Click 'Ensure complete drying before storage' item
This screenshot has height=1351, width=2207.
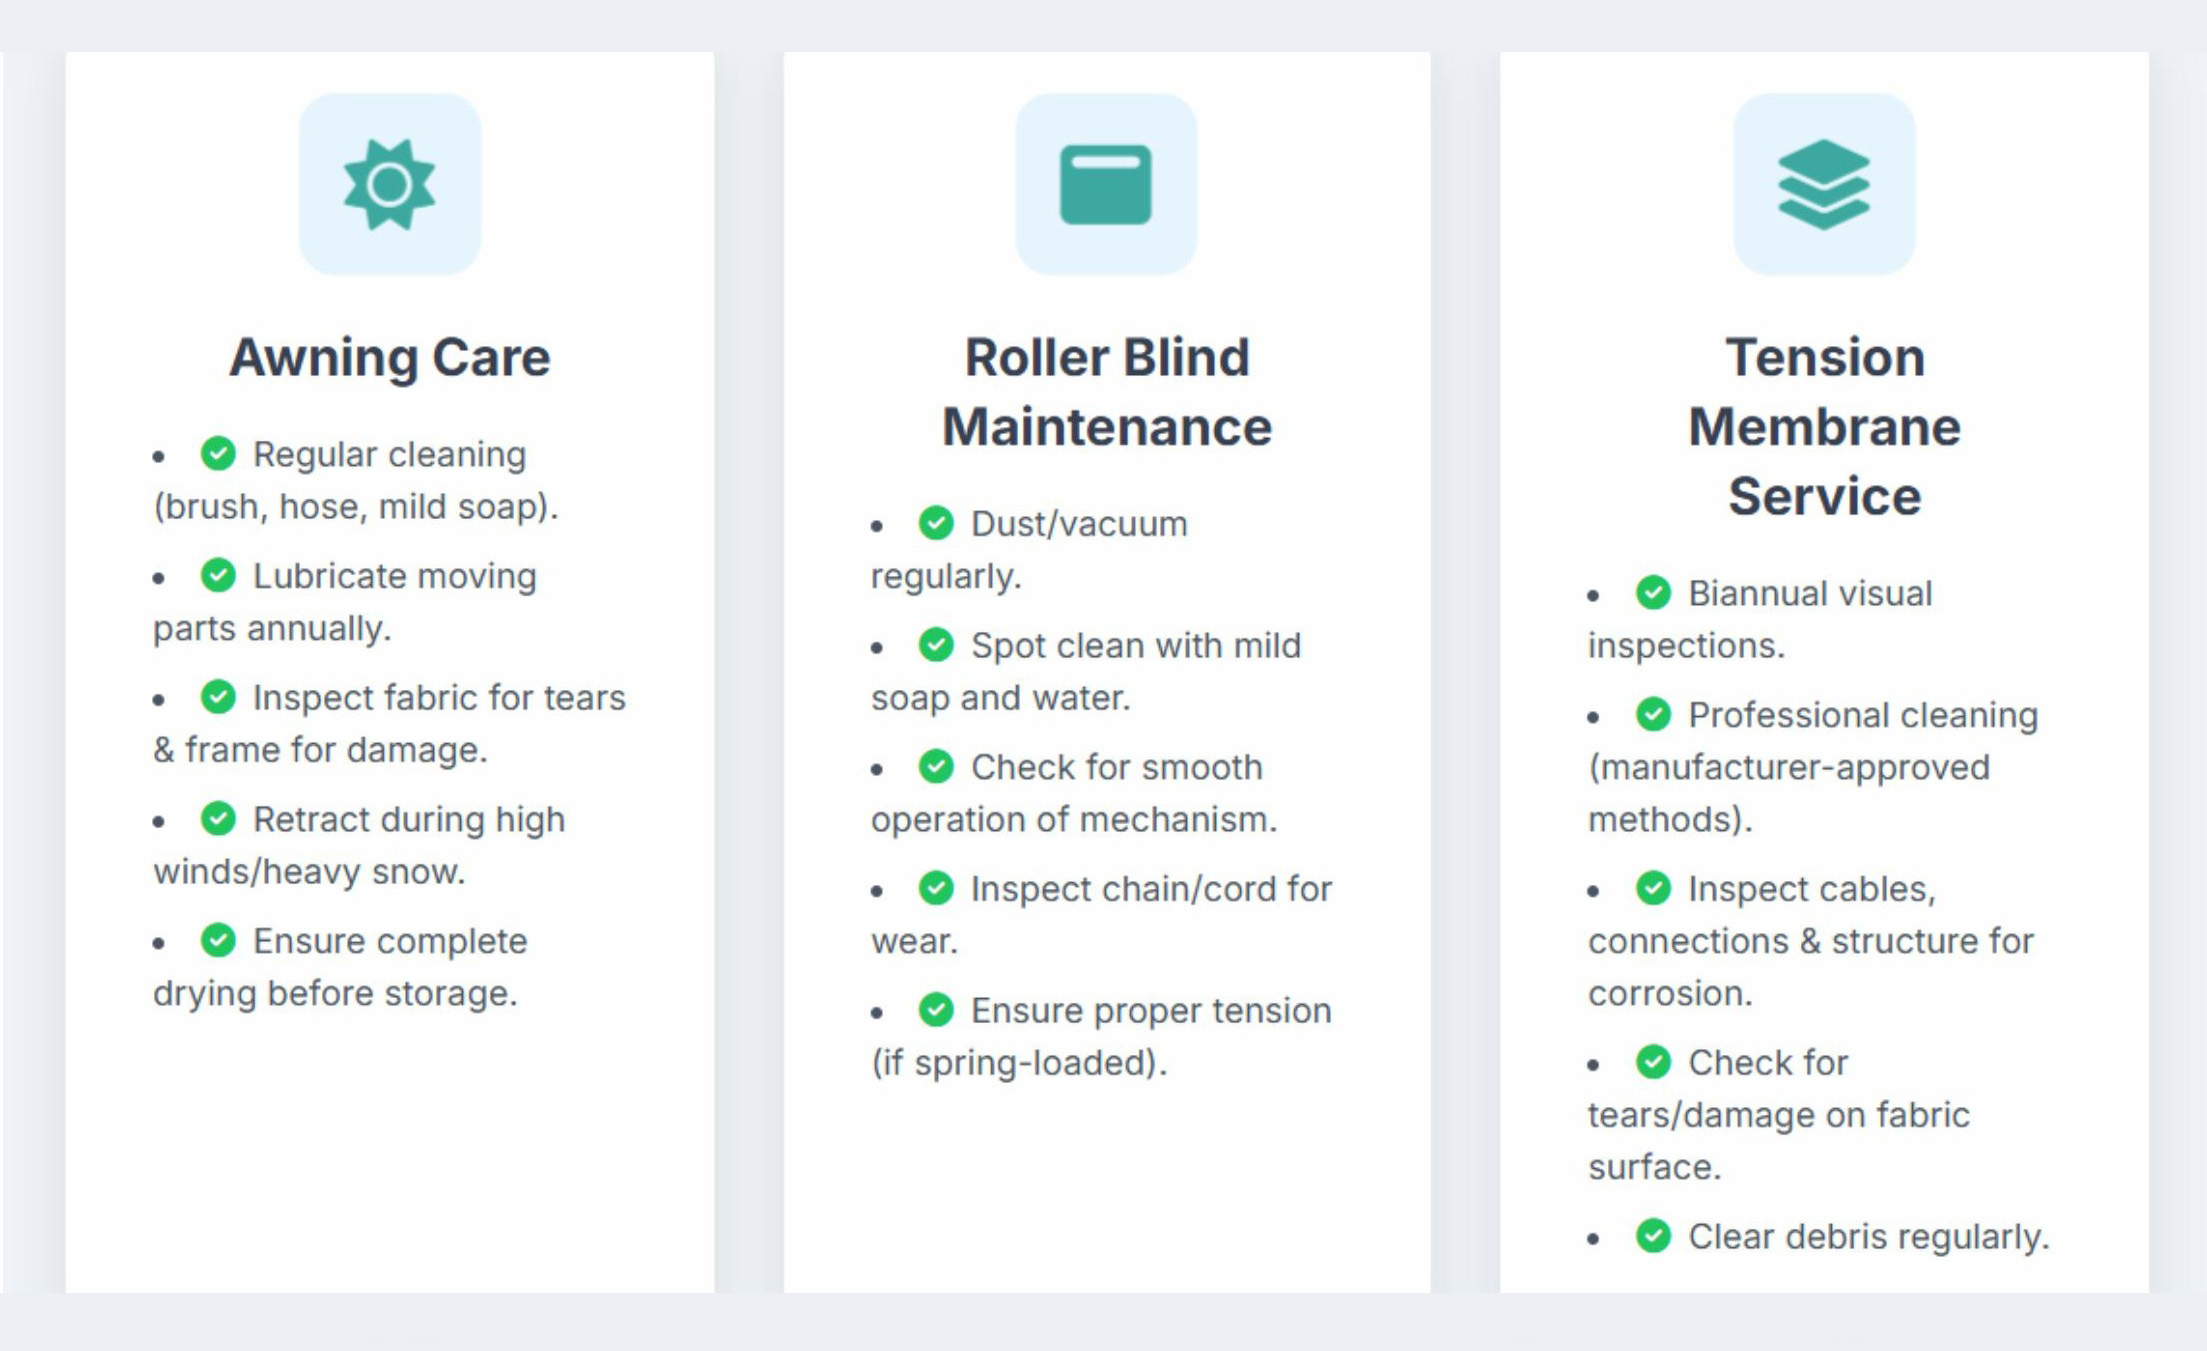(x=340, y=967)
